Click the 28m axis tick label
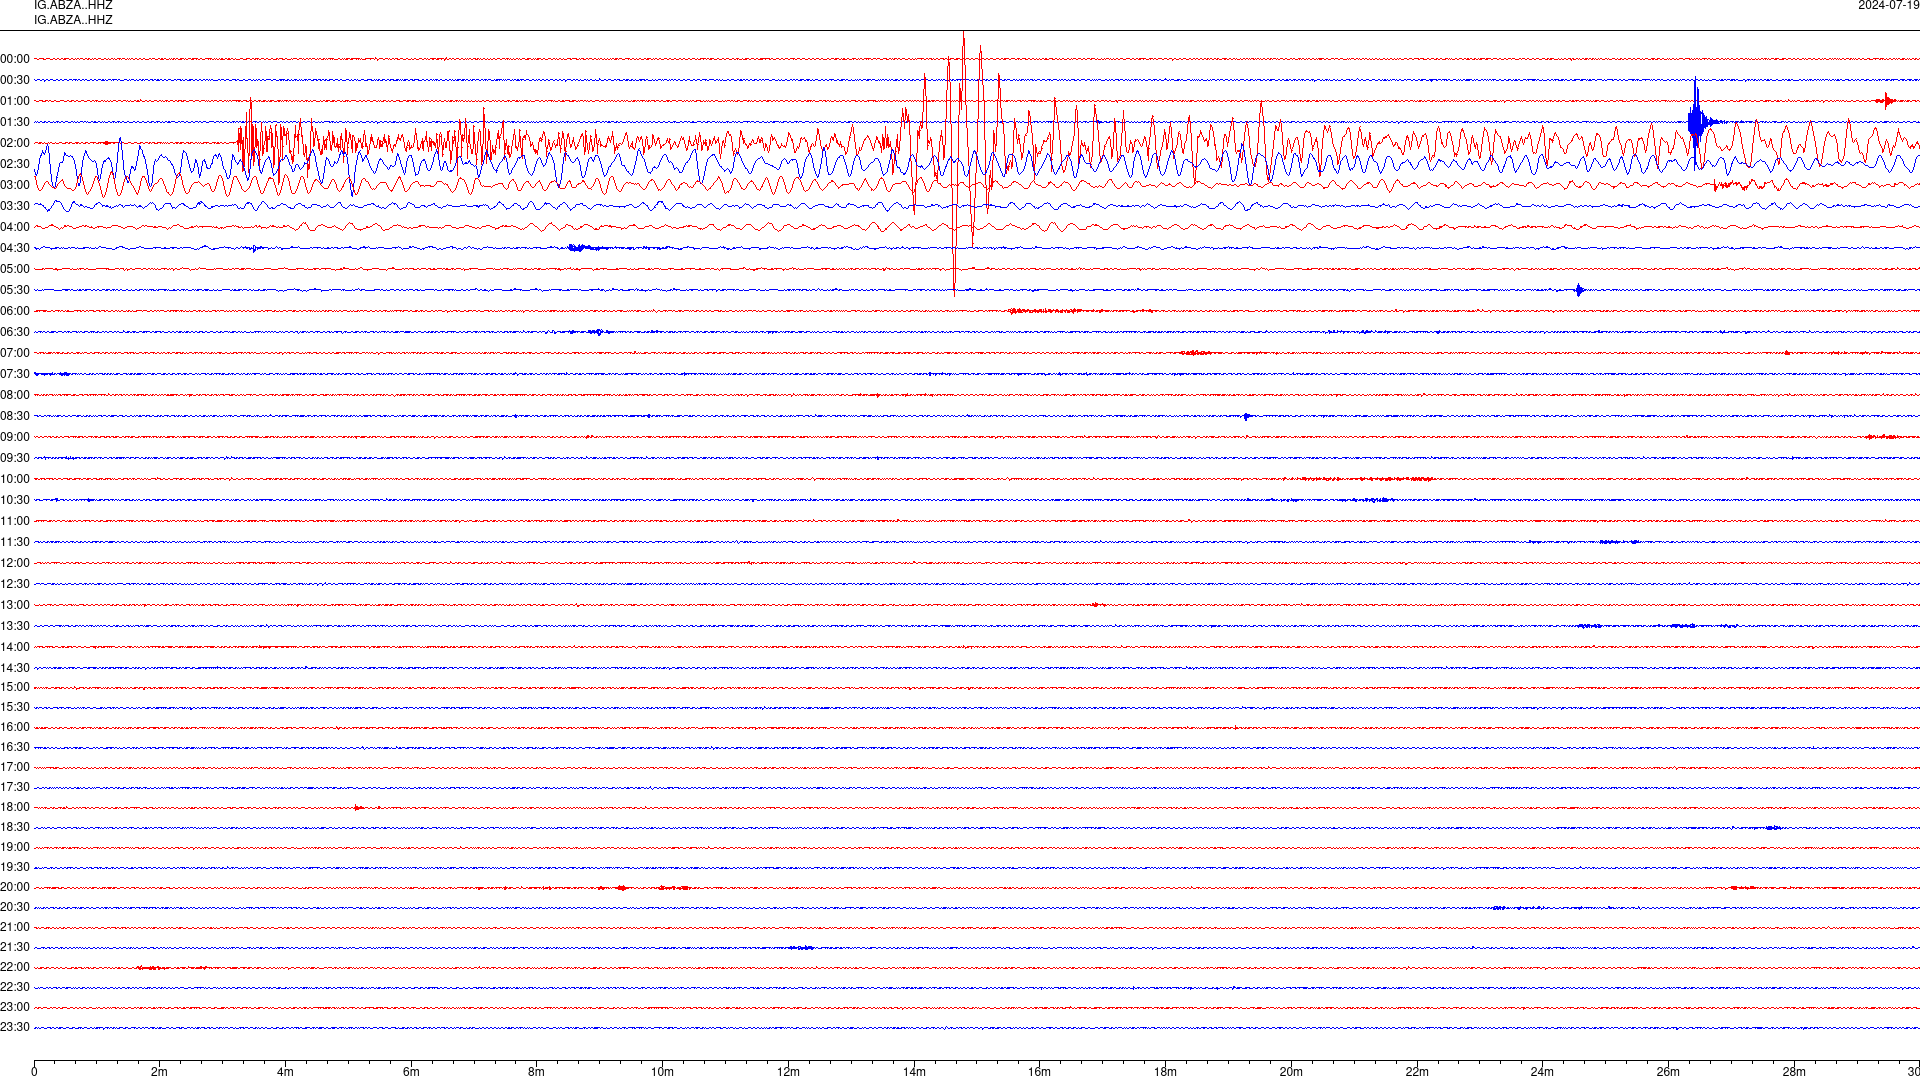 (x=1794, y=1072)
